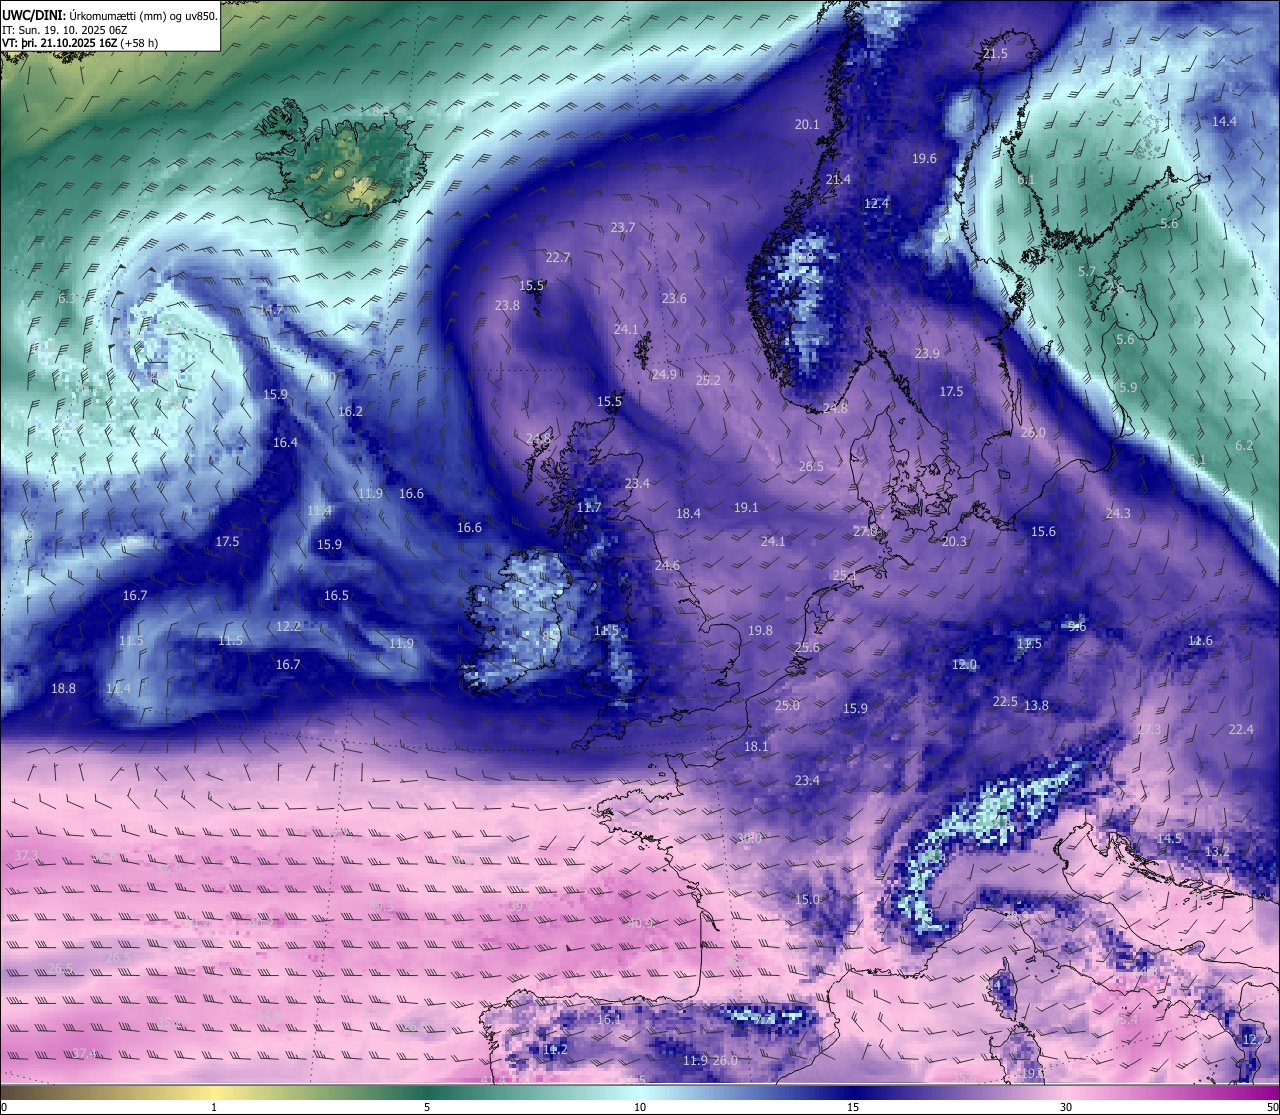The image size is (1280, 1115).
Task: Click the 19.8 value over England
Action: [x=760, y=631]
